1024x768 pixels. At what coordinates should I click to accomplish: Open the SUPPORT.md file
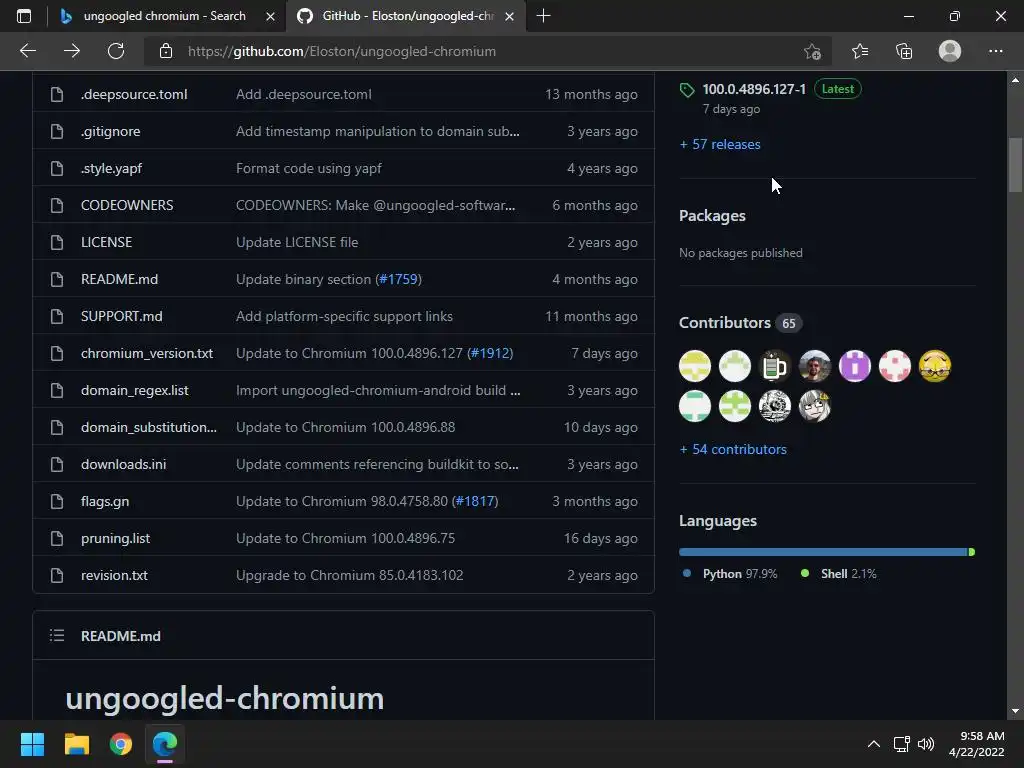121,316
